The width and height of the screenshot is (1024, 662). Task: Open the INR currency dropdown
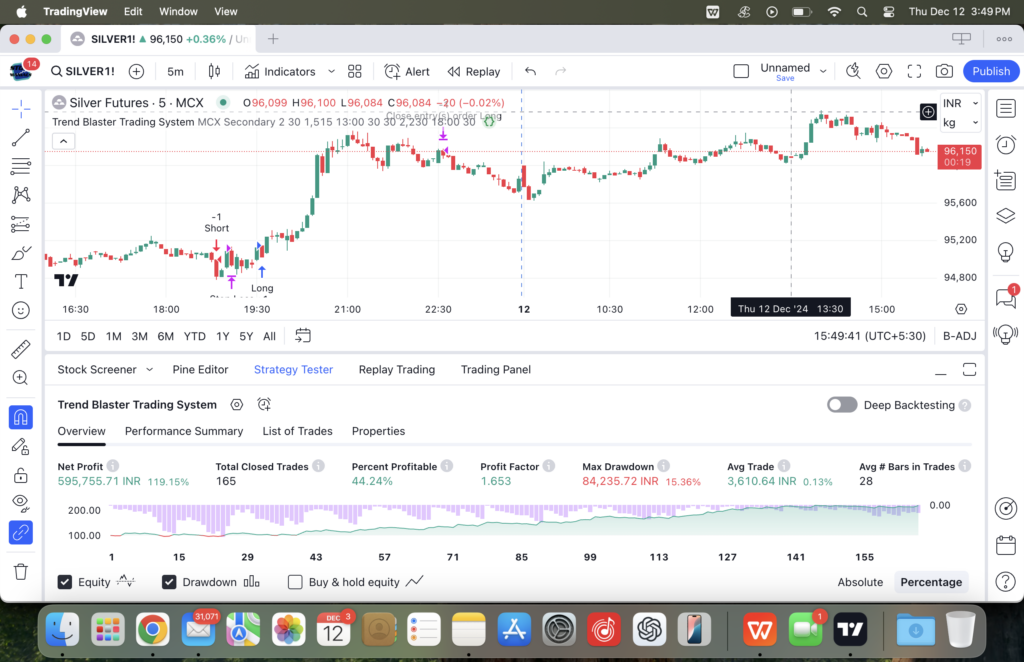[x=960, y=103]
